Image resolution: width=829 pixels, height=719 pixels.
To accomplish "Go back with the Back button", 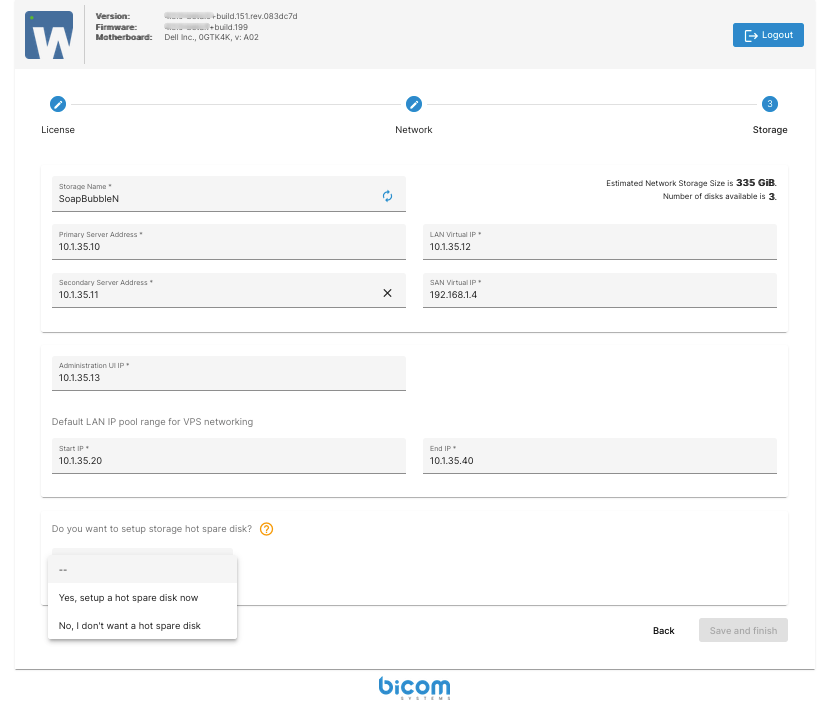I will (x=663, y=631).
